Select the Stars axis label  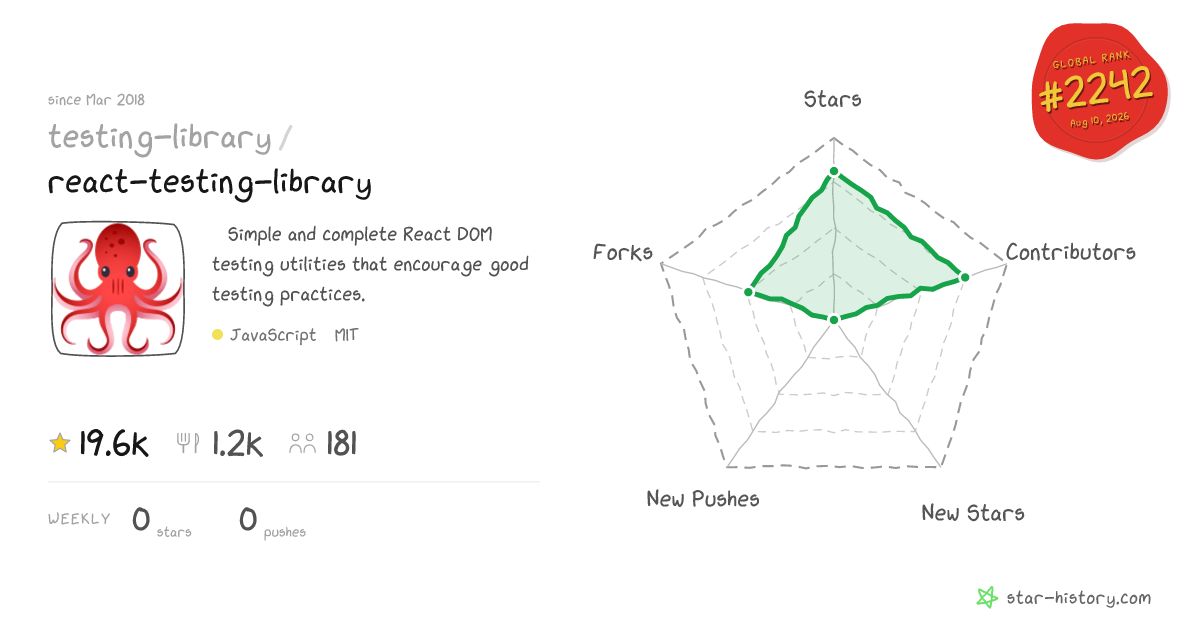pos(833,99)
